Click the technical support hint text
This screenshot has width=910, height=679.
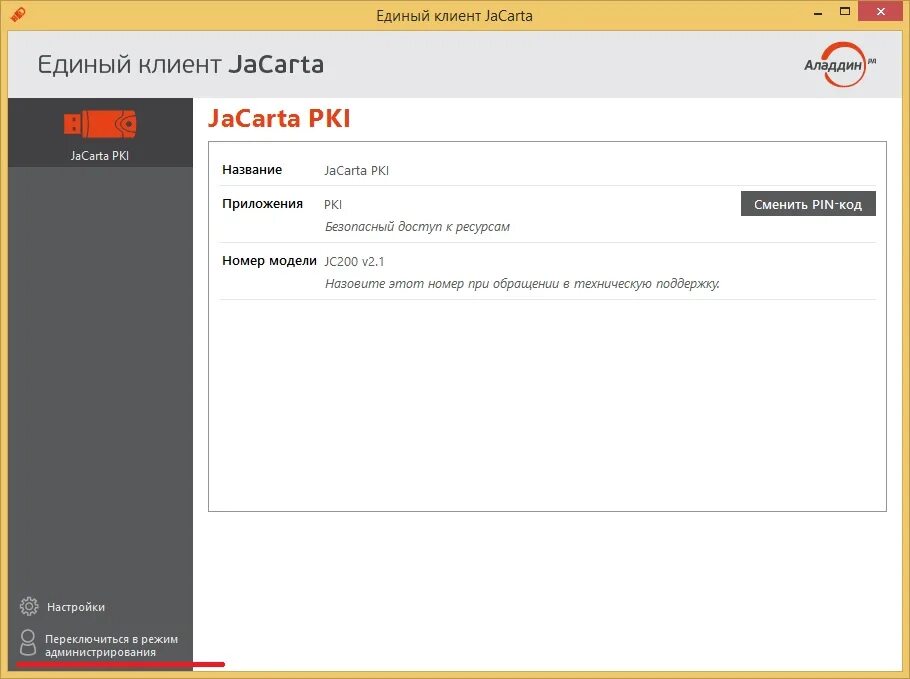[522, 284]
